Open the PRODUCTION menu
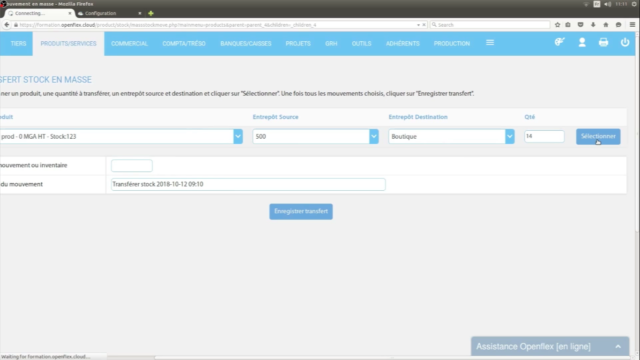 (452, 43)
